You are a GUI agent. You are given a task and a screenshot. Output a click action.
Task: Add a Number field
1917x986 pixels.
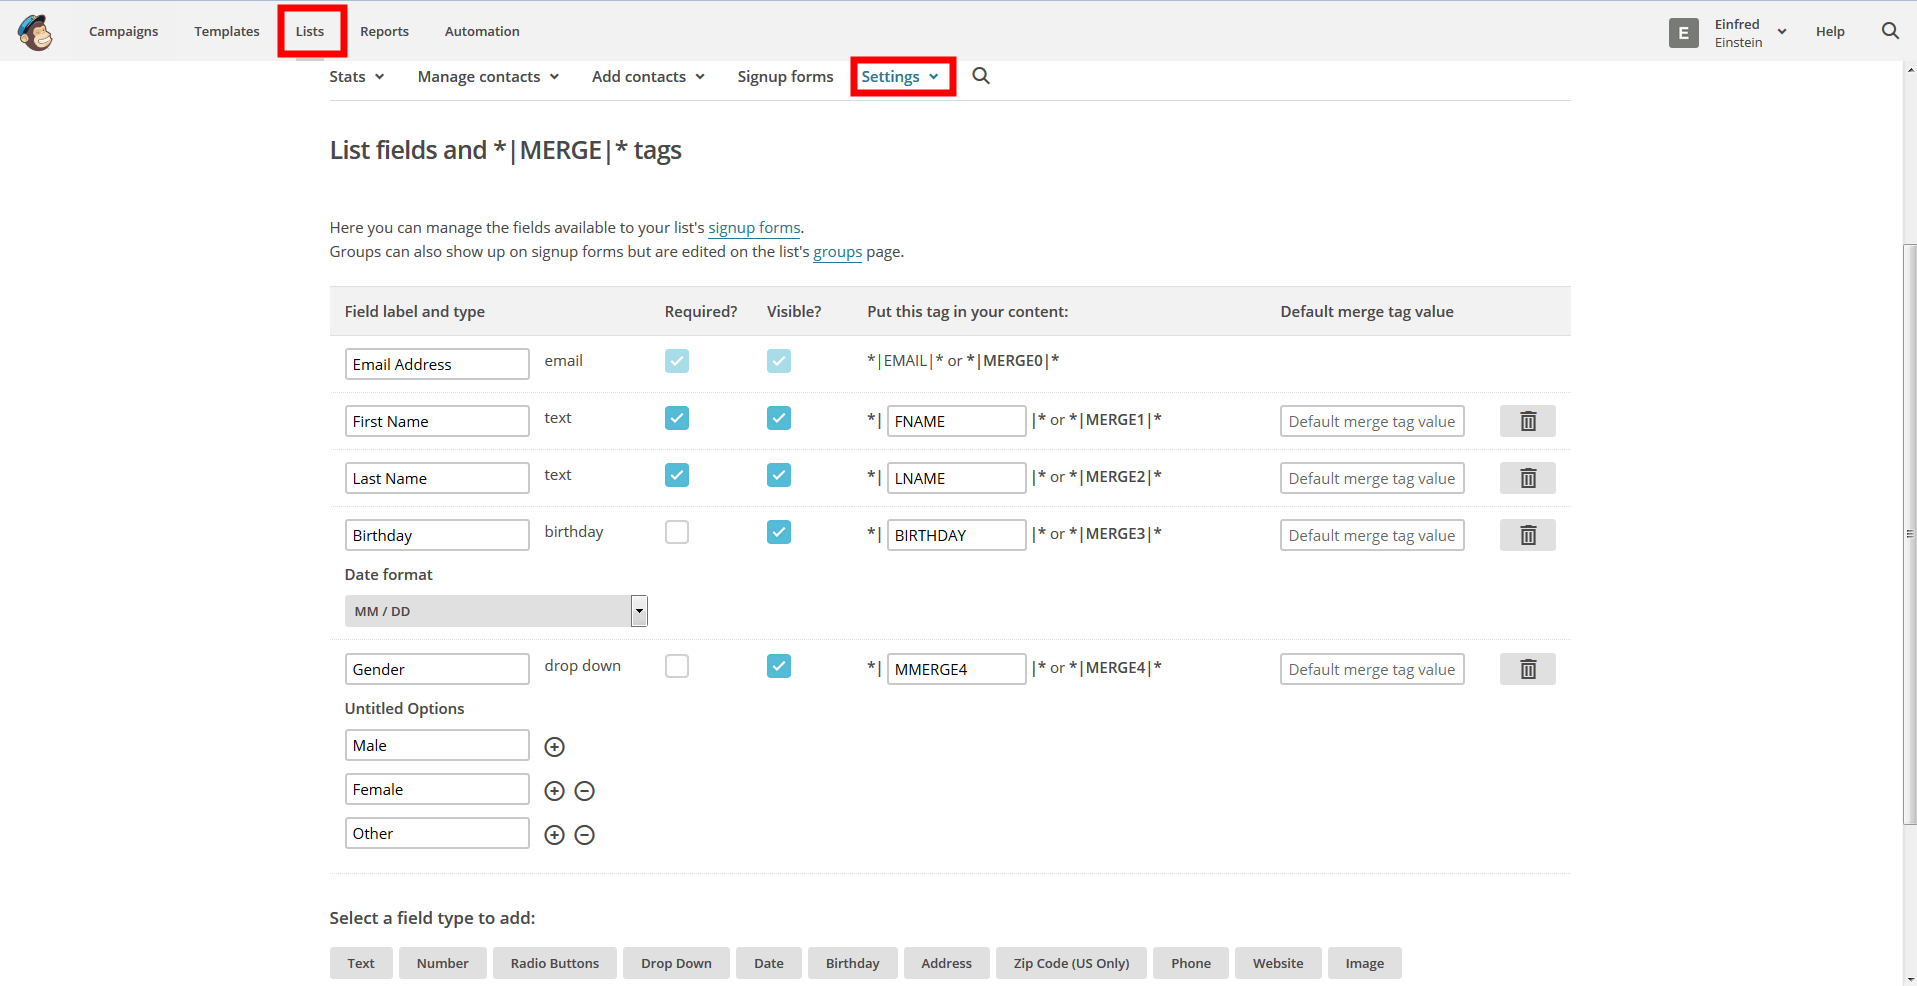[x=442, y=963]
